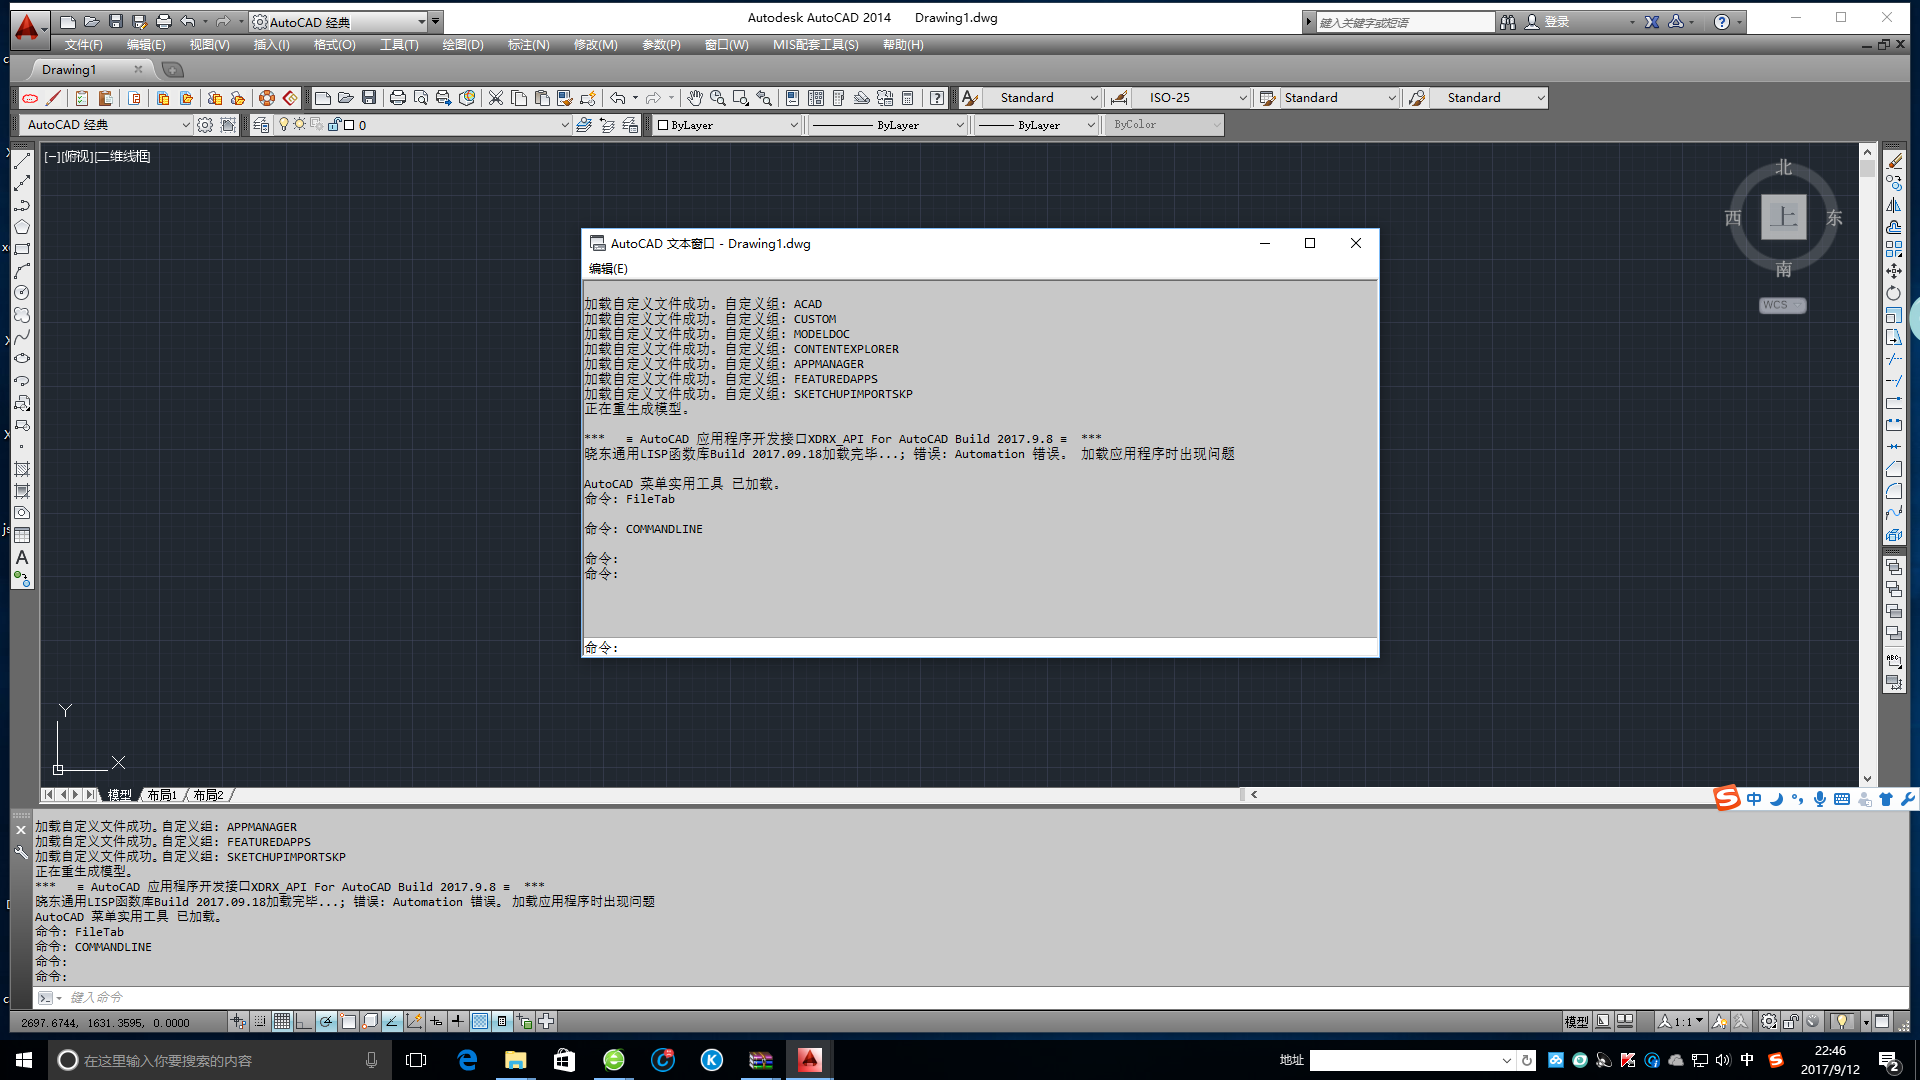Expand the Standard text style dropdown

1093,98
